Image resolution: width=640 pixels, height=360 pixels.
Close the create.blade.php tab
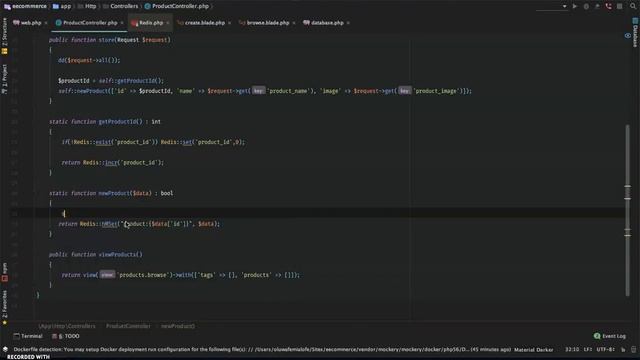[x=229, y=23]
